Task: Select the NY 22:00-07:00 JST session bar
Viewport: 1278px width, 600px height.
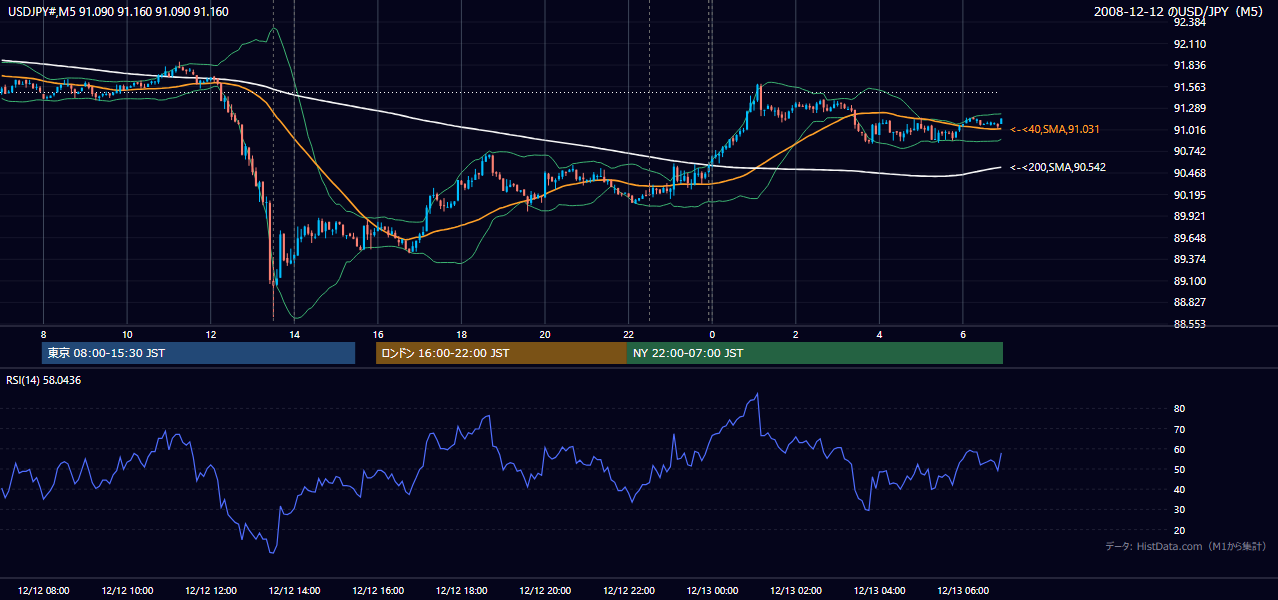Action: (x=815, y=353)
